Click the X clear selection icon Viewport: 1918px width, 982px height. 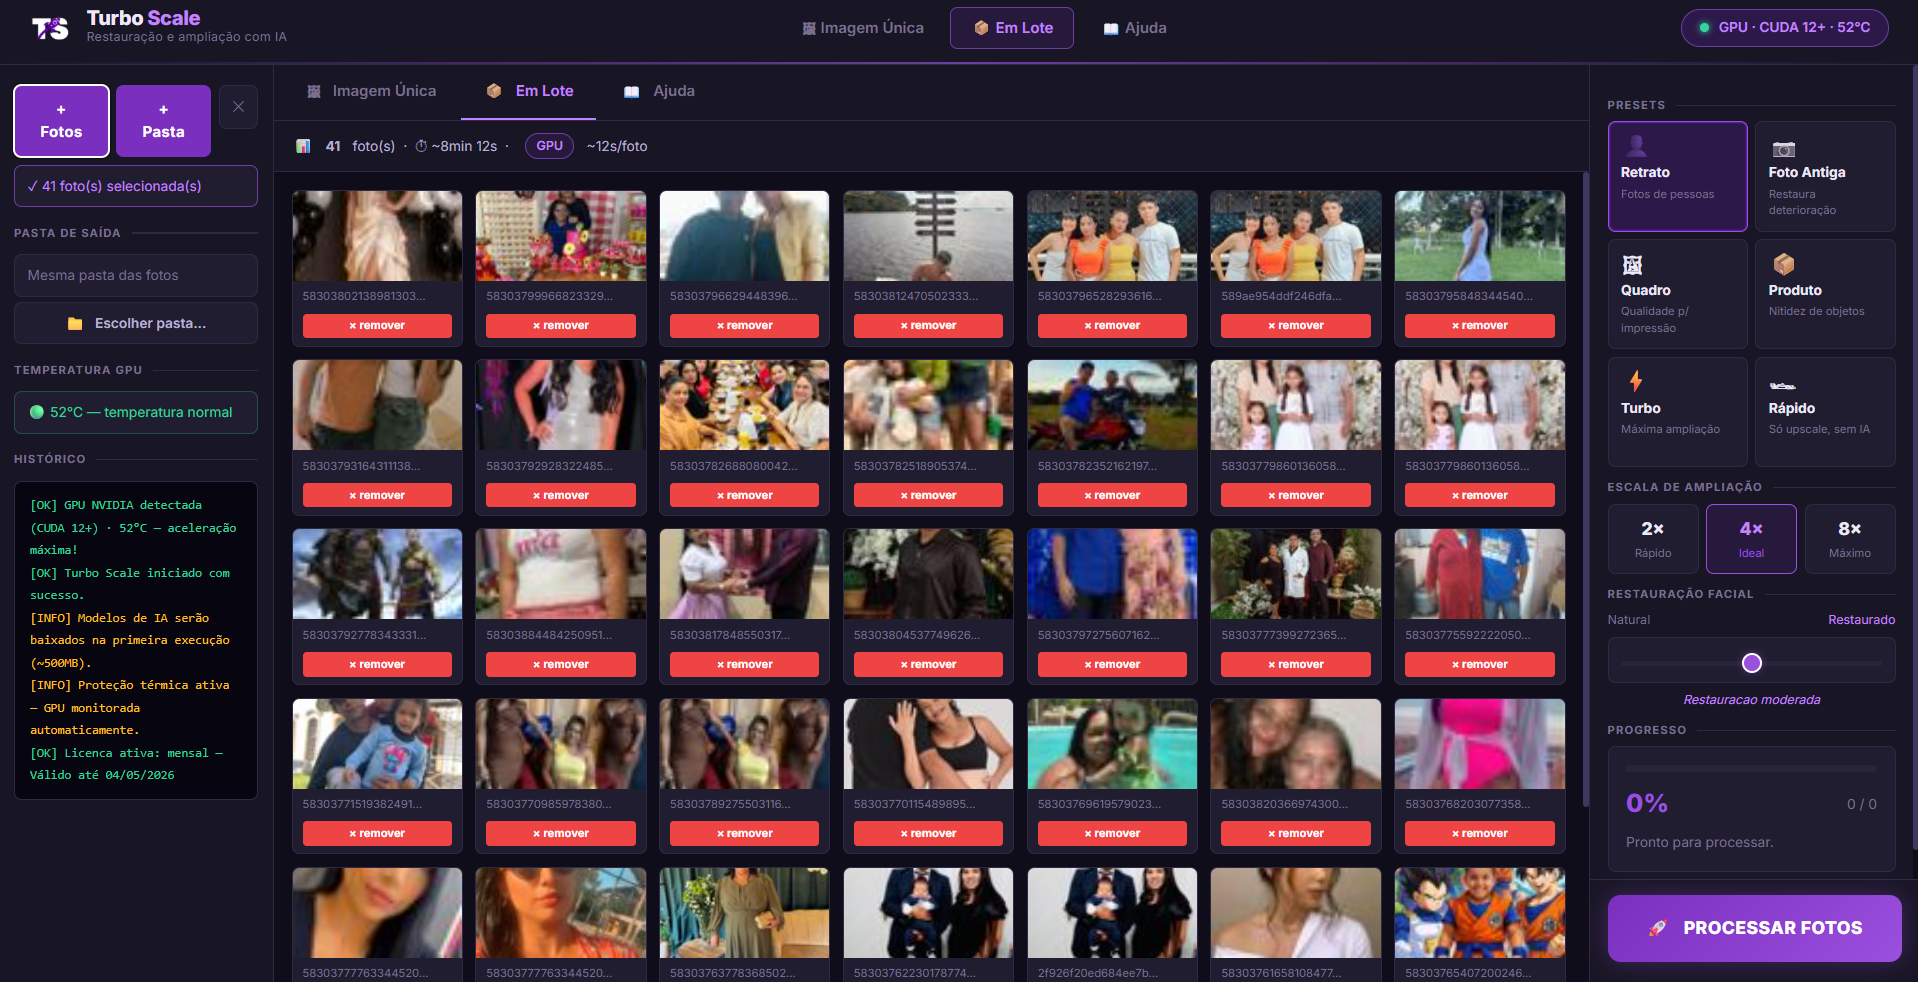[238, 107]
